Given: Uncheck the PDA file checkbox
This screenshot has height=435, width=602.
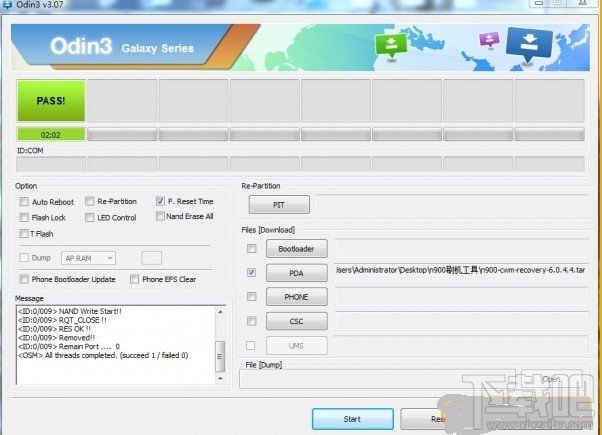Looking at the screenshot, I should point(251,272).
